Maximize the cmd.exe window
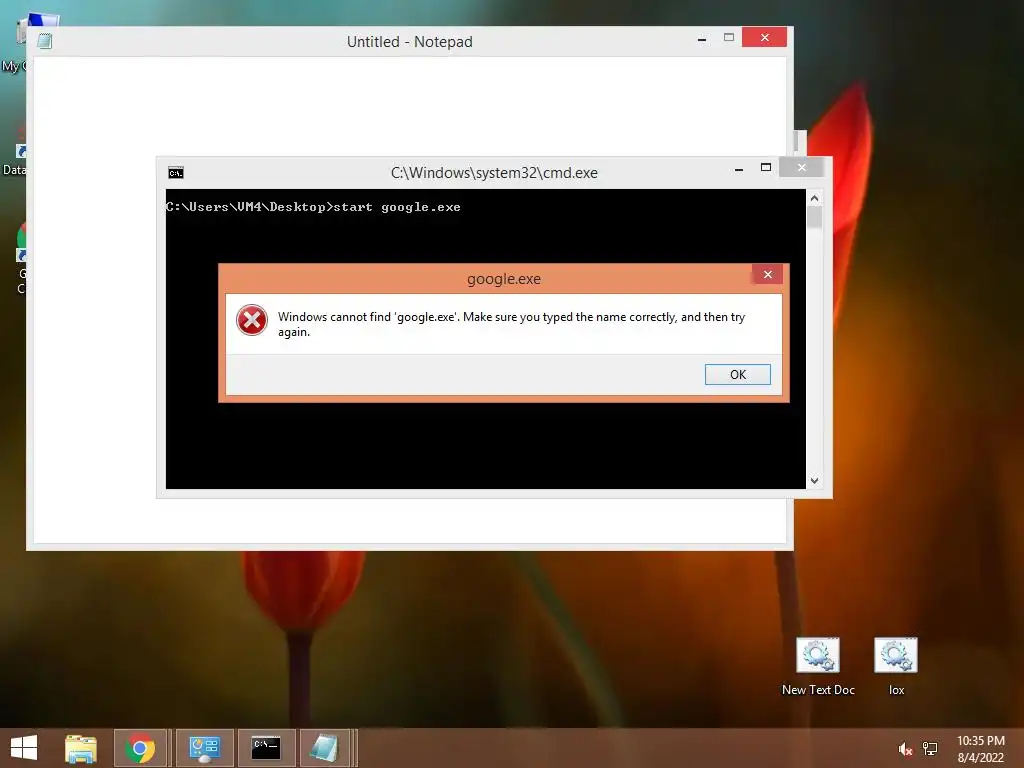This screenshot has height=768, width=1024. (766, 168)
